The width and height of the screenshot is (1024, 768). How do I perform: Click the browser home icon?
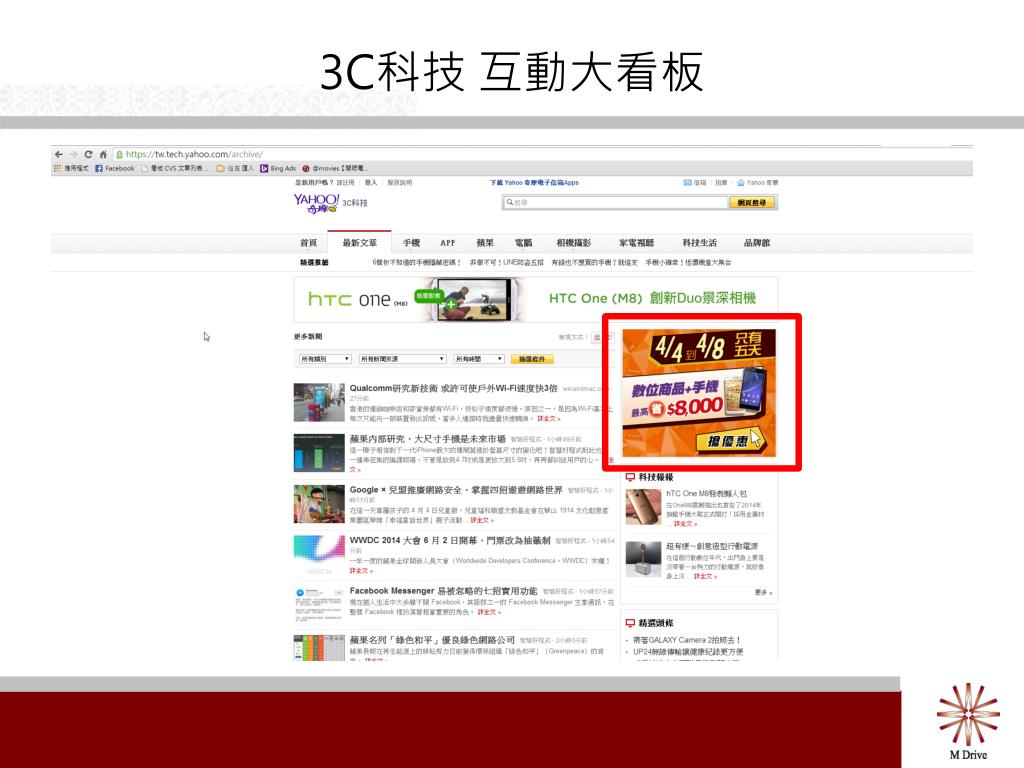[x=103, y=154]
